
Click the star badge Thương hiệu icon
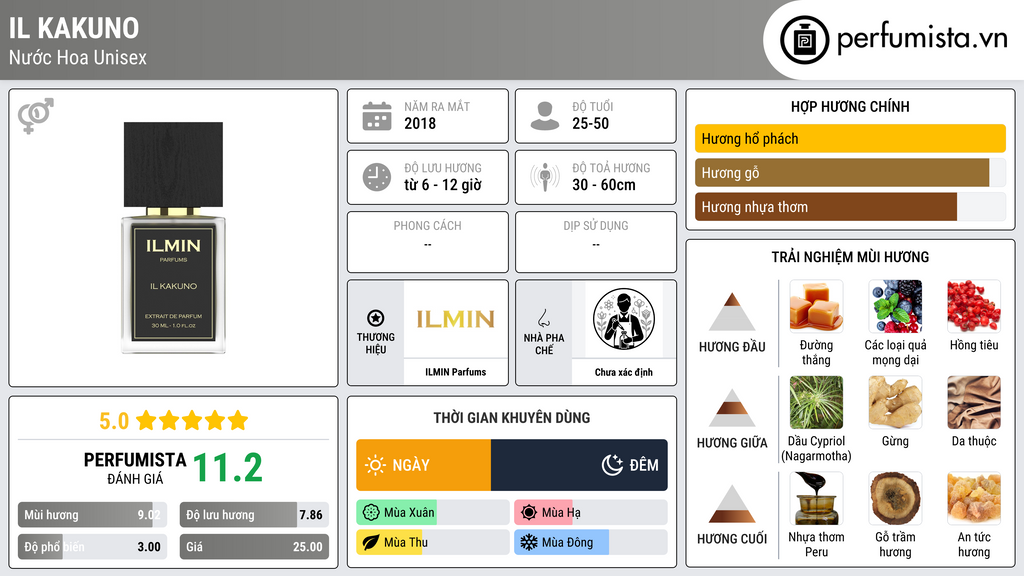click(376, 318)
